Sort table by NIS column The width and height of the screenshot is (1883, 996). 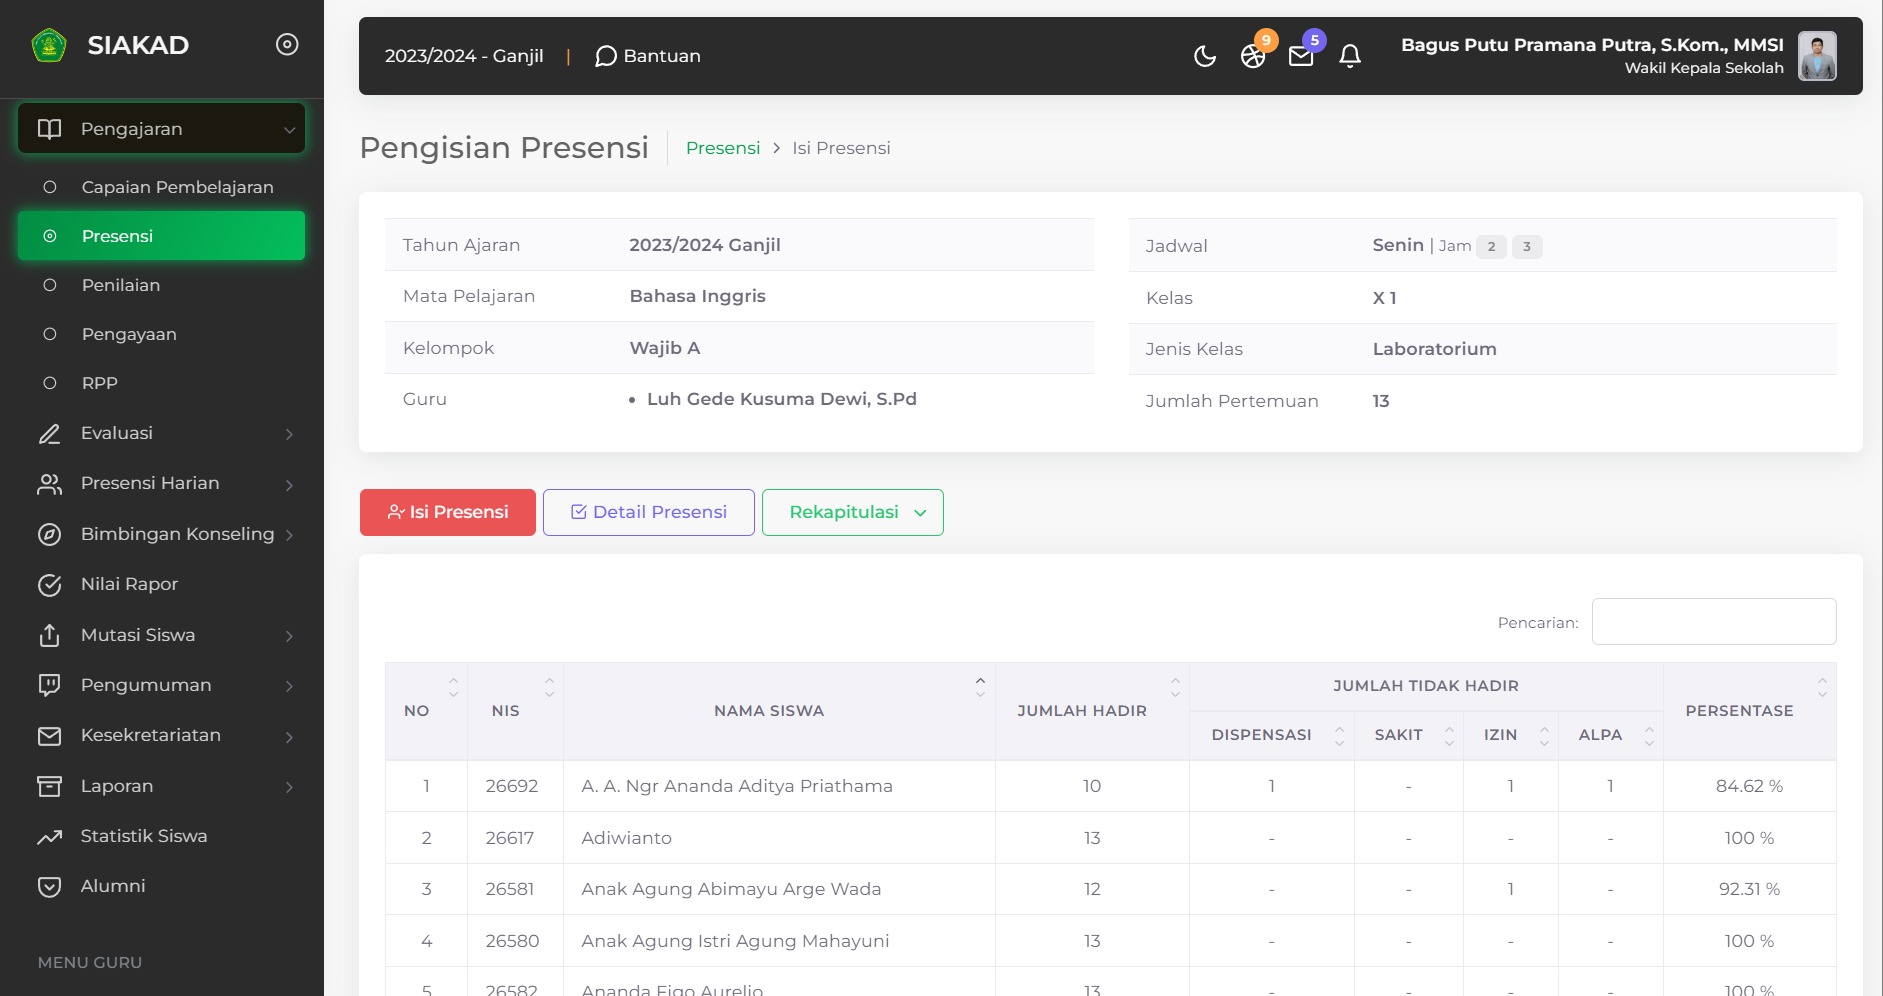click(x=515, y=711)
